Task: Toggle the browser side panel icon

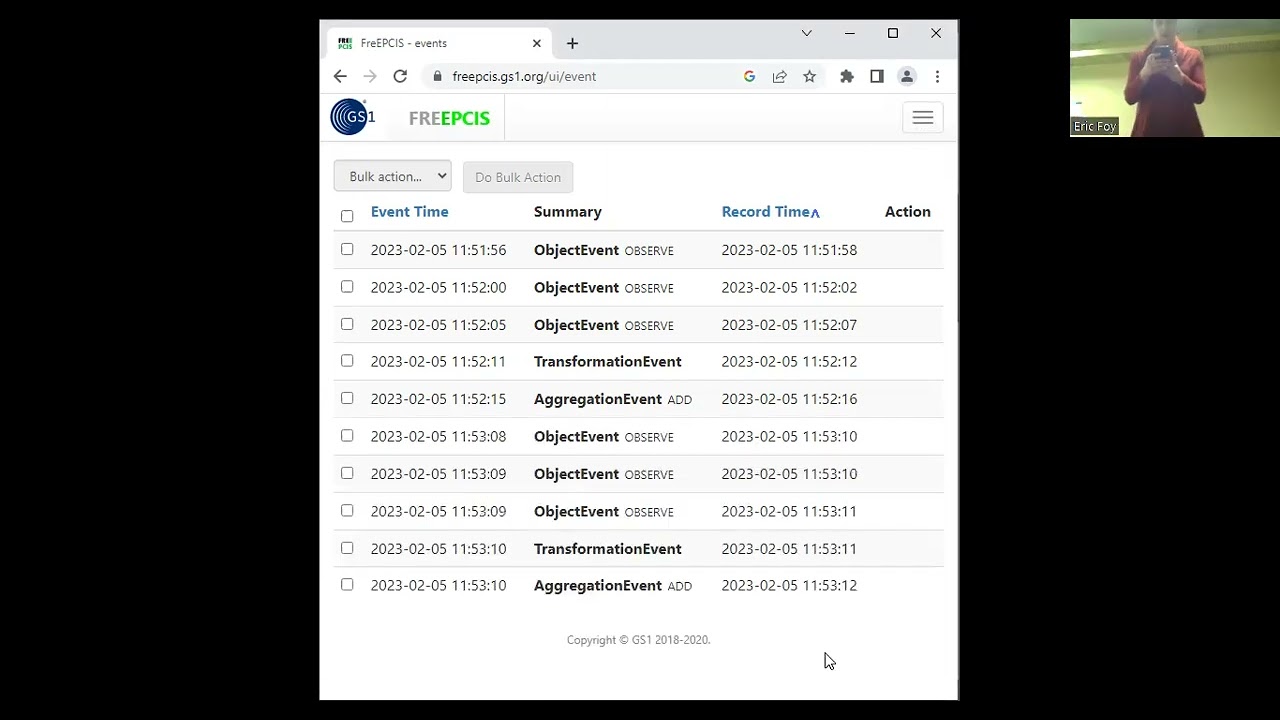Action: (877, 76)
